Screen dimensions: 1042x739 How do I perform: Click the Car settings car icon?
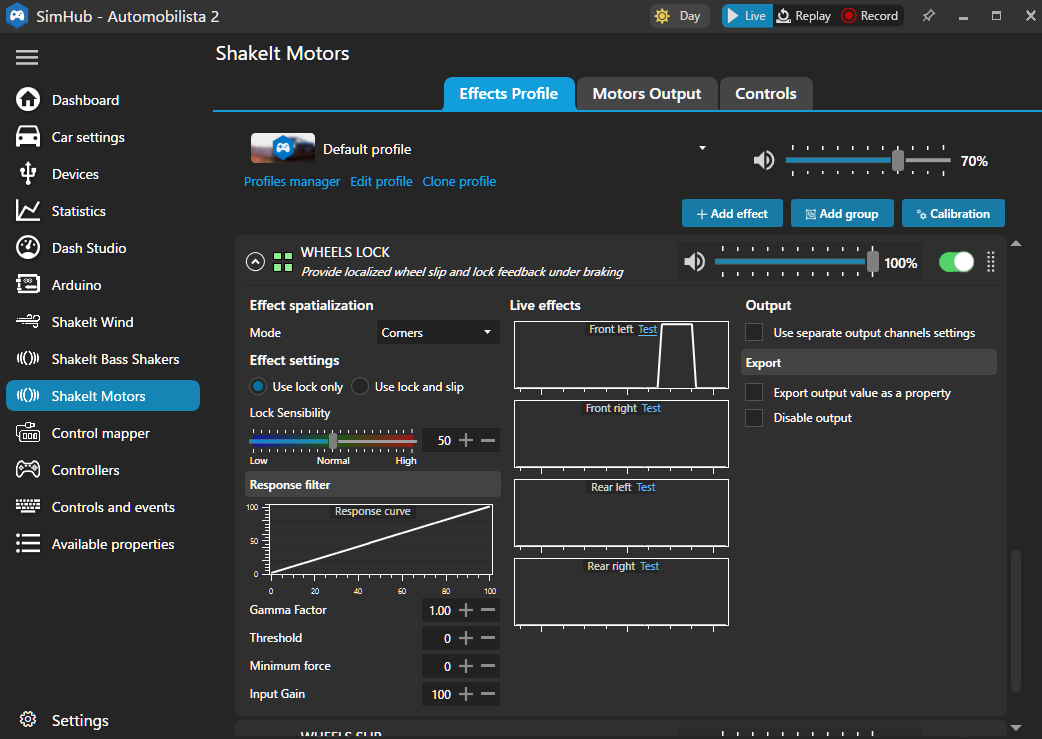pos(28,137)
